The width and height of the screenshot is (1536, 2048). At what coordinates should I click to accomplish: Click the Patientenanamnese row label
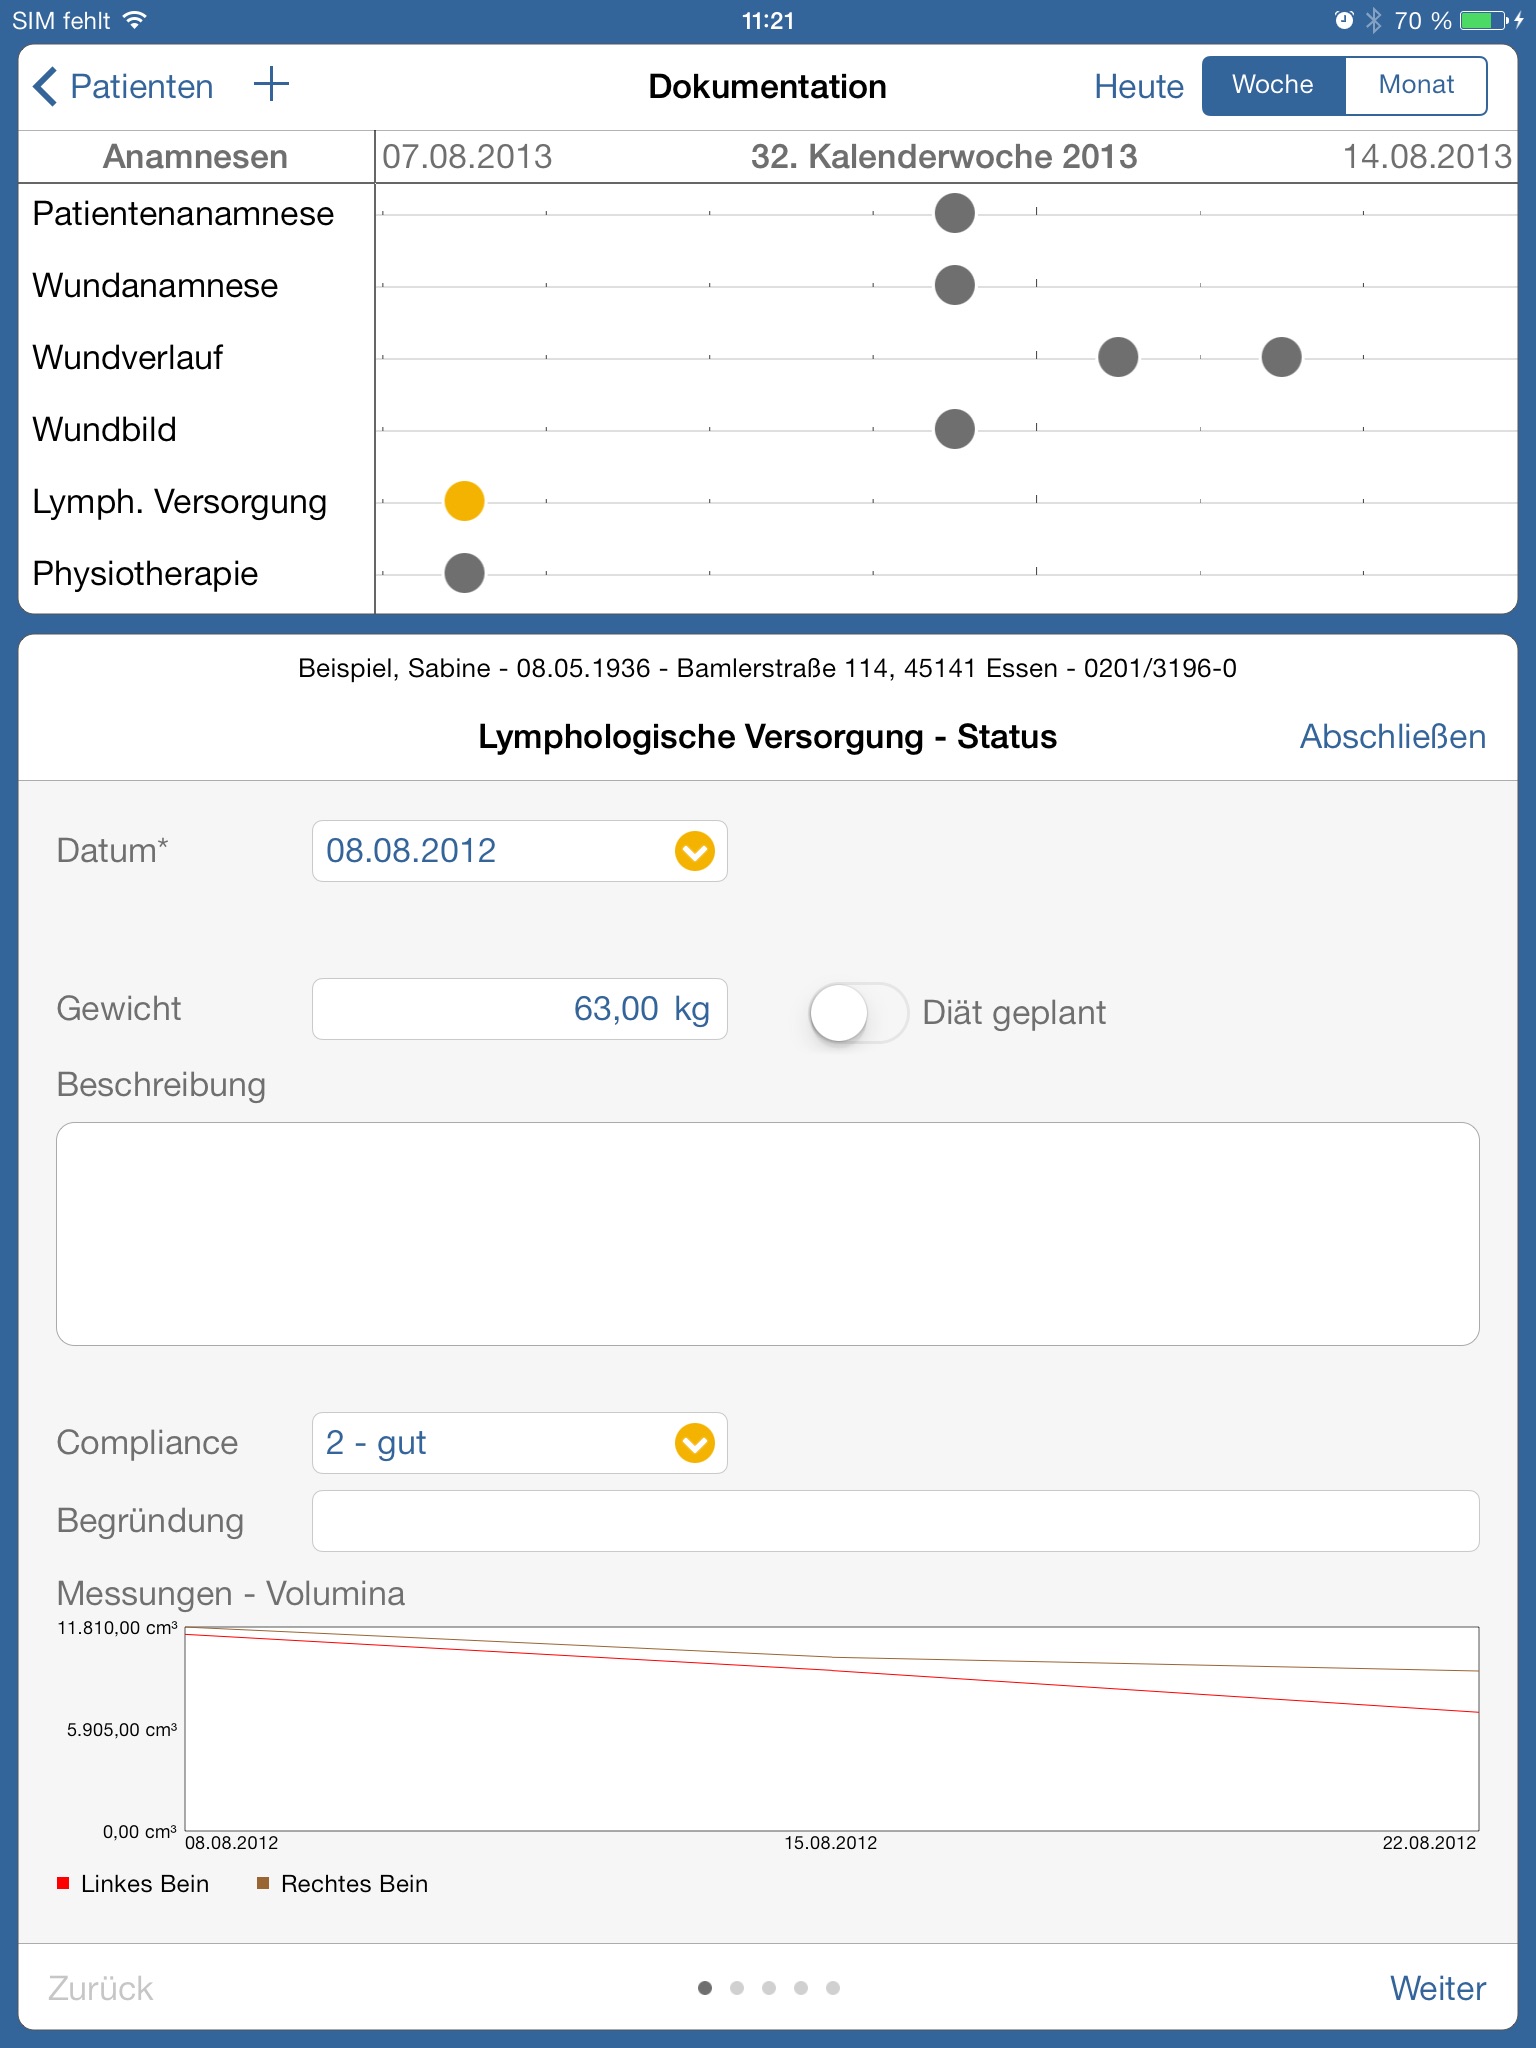coord(183,214)
